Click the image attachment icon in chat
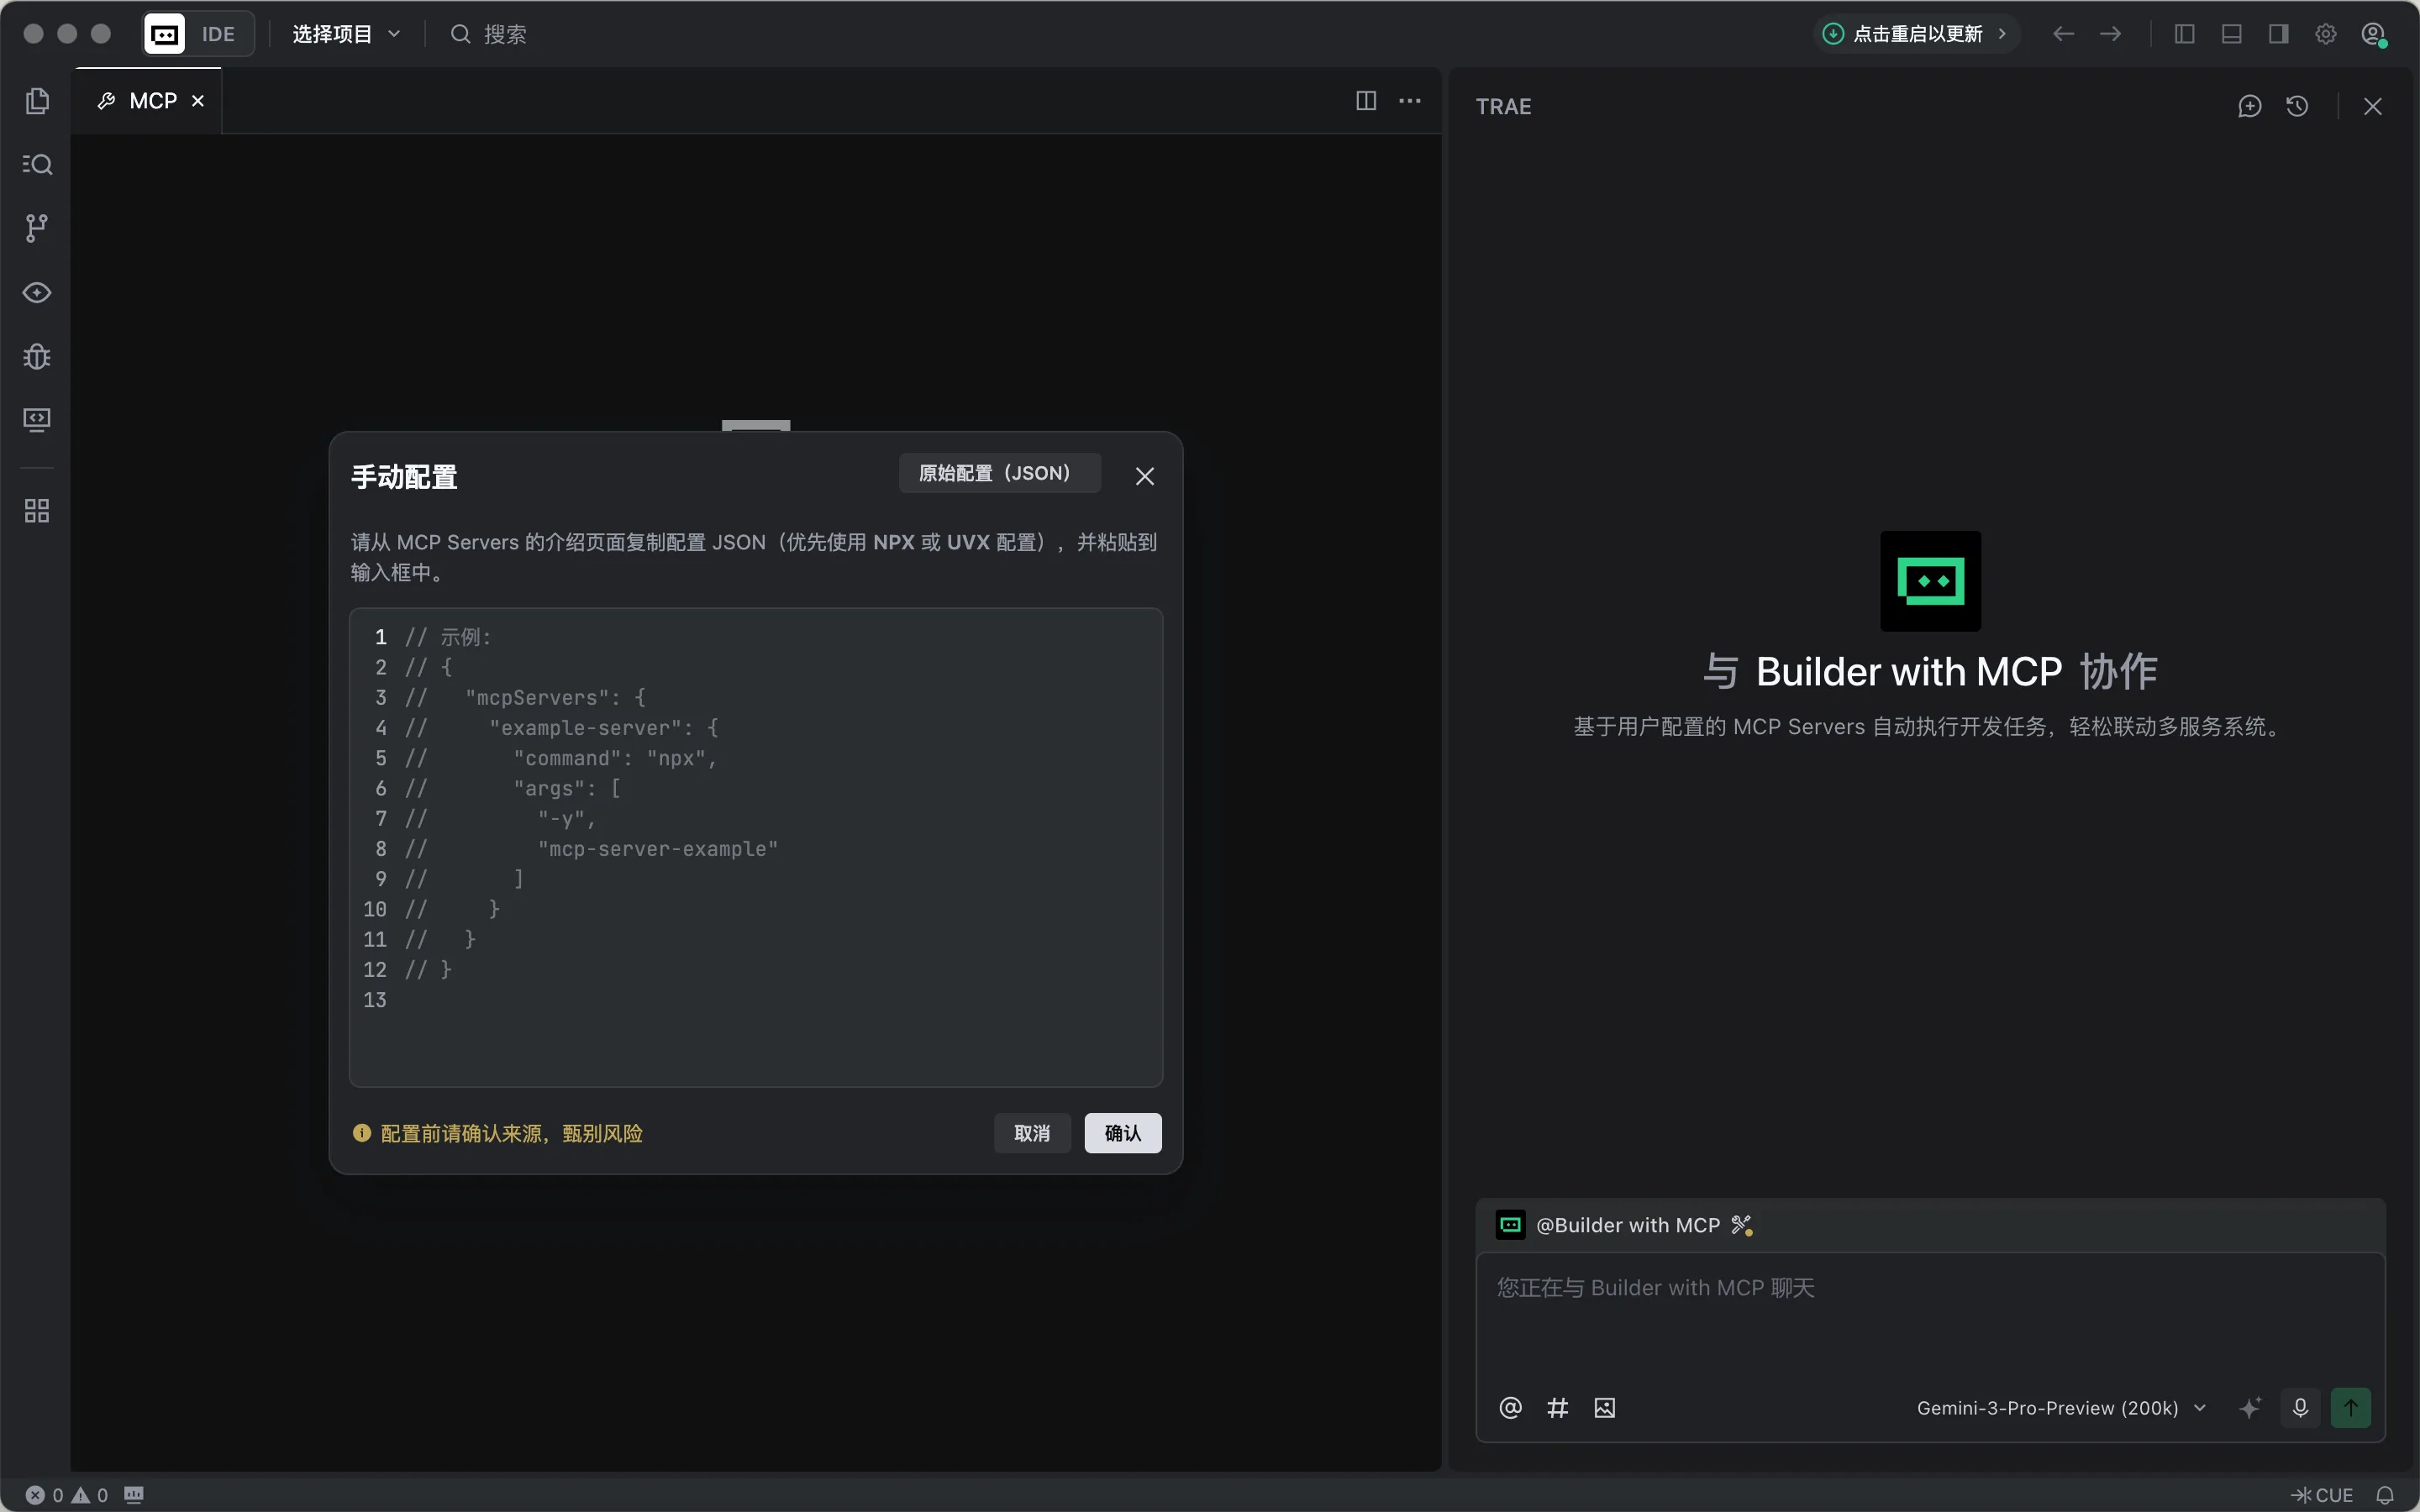This screenshot has height=1512, width=2420. pos(1604,1408)
